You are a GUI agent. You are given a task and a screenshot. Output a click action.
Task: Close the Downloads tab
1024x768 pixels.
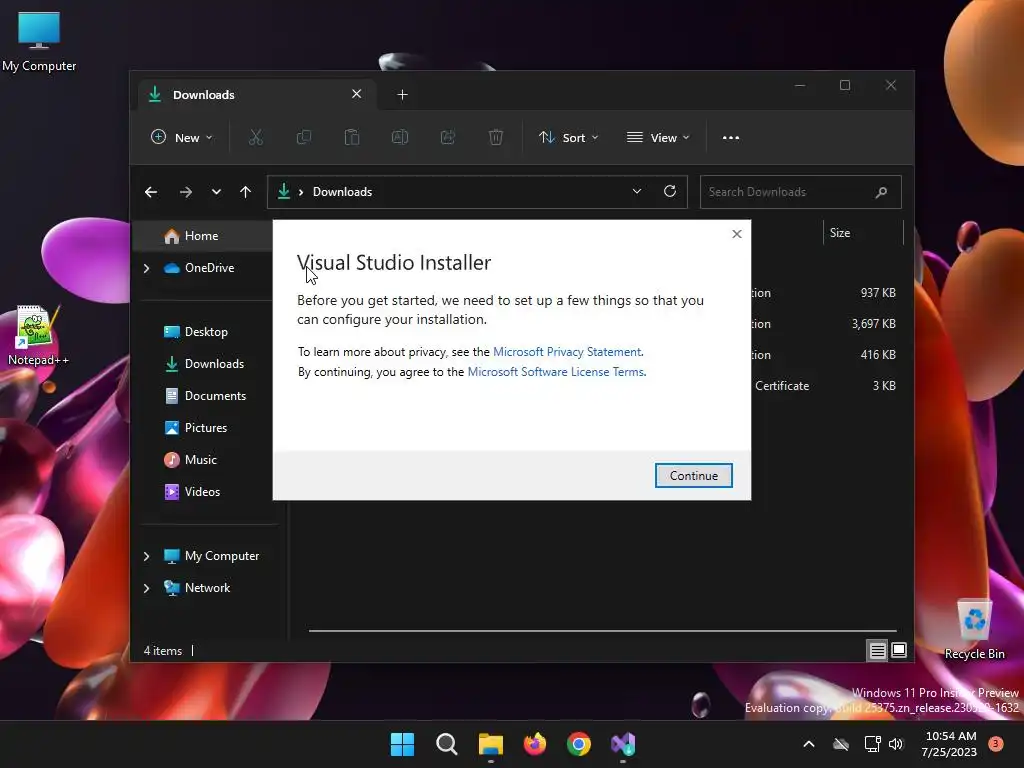(357, 94)
